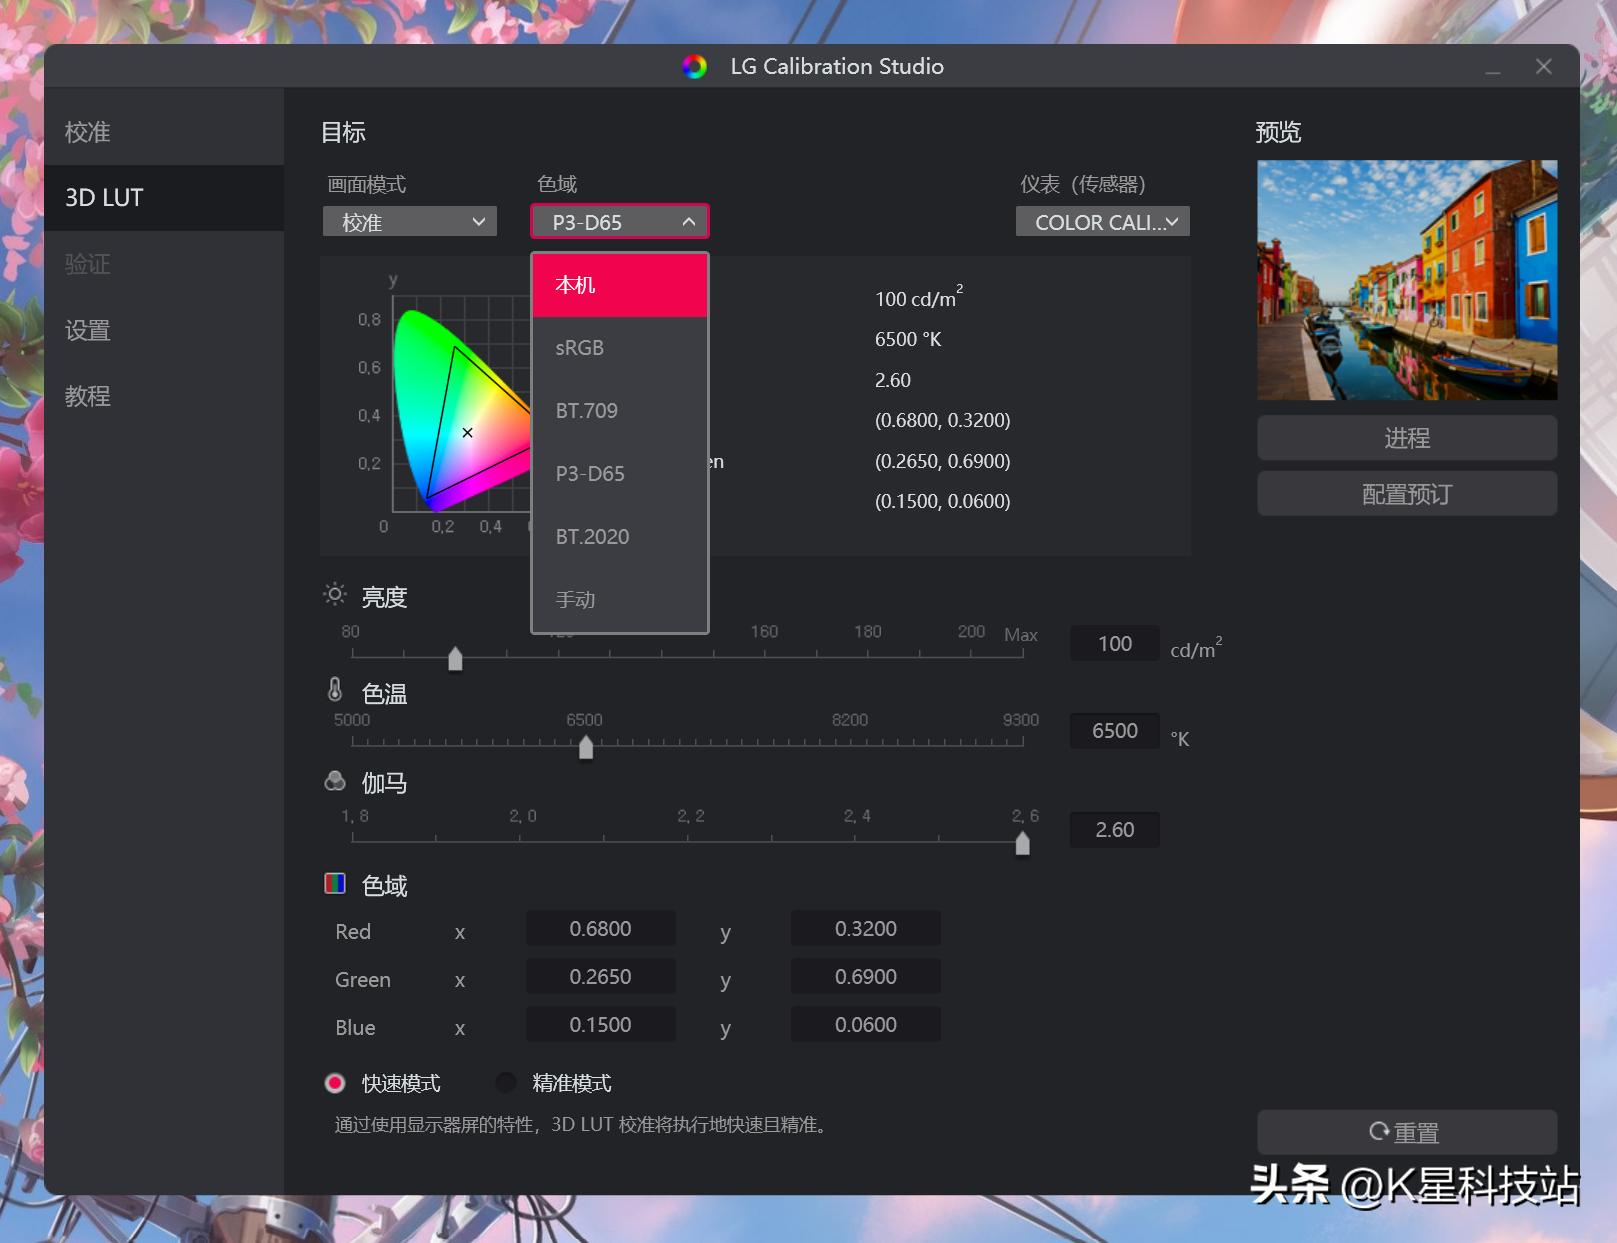Click the reset circular arrow icon
Viewport: 1617px width, 1243px height.
coord(1379,1132)
